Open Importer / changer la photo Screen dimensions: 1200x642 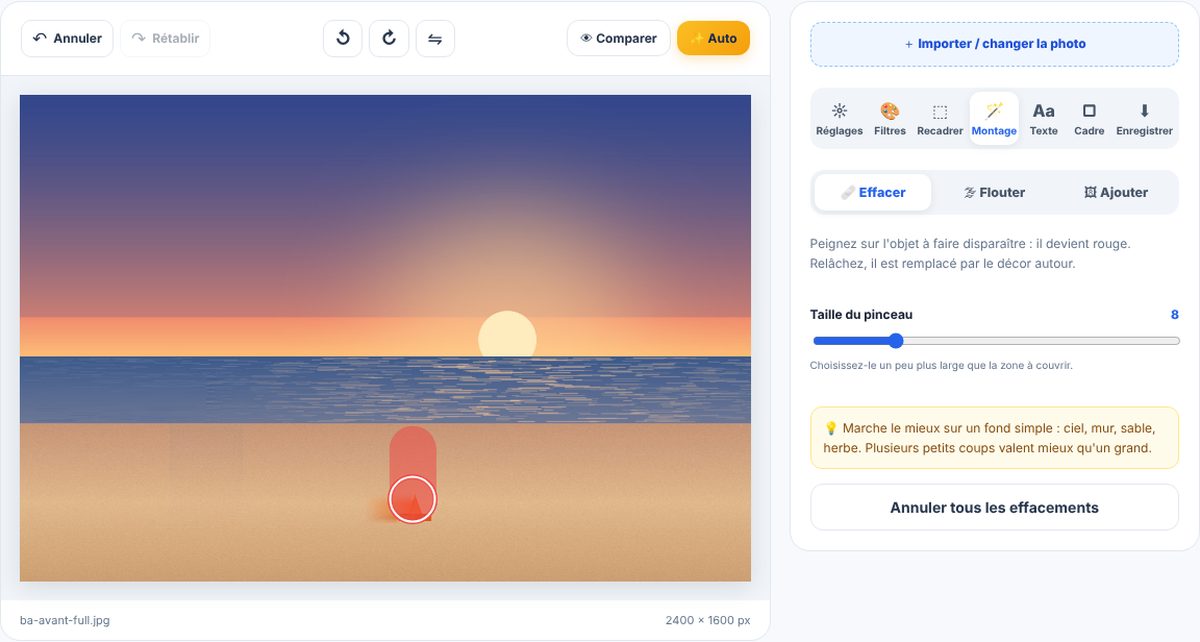pyautogui.click(x=994, y=44)
